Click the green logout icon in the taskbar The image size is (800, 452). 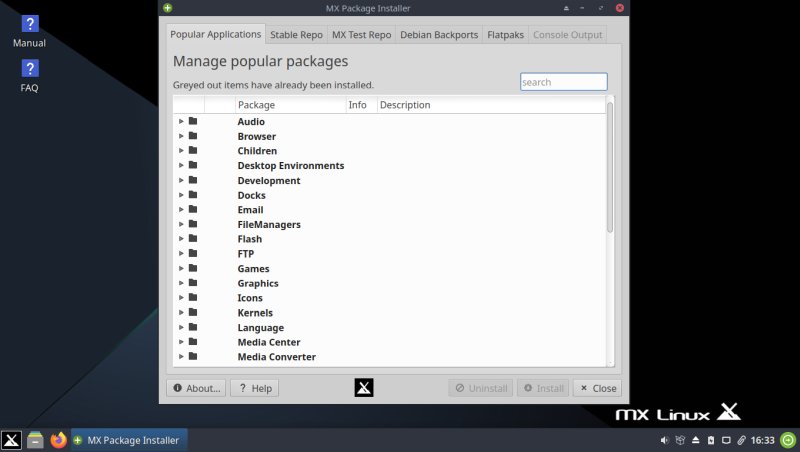click(788, 440)
